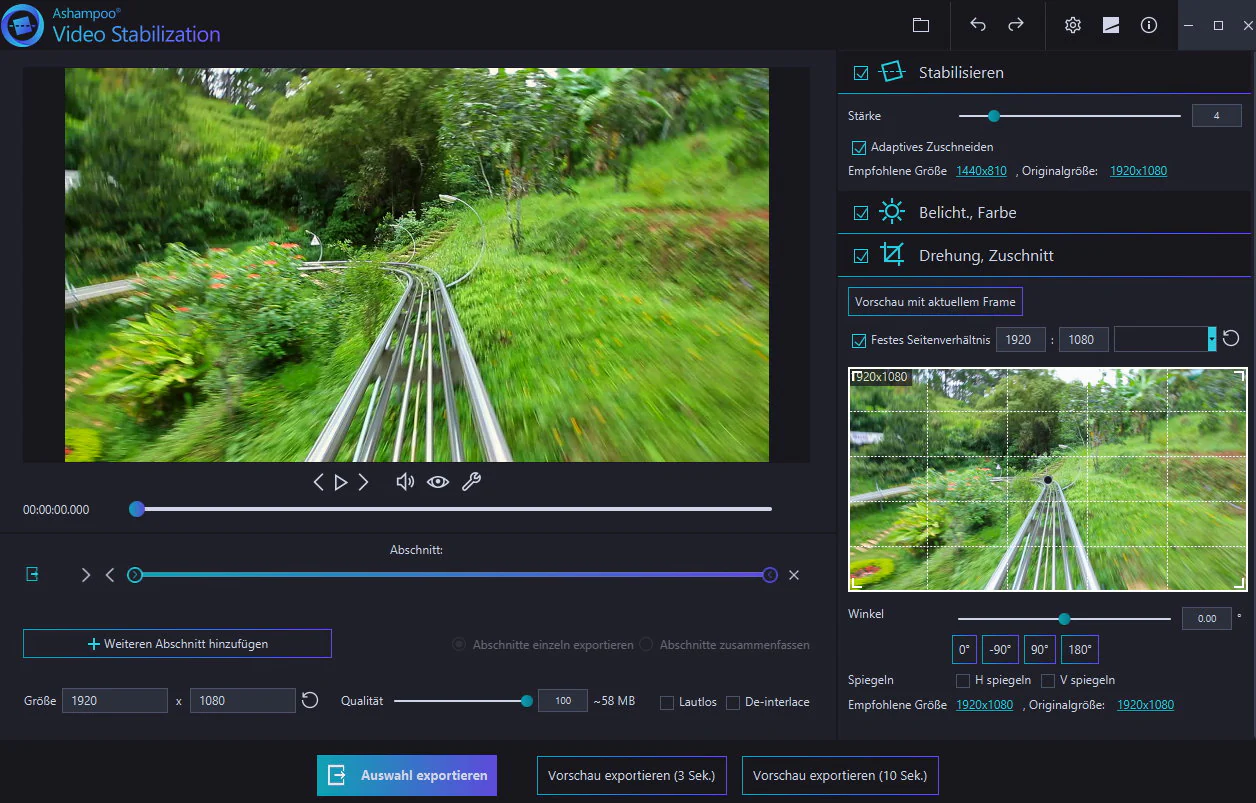Rotate to 90° preset
The height and width of the screenshot is (803, 1256).
click(x=1039, y=649)
